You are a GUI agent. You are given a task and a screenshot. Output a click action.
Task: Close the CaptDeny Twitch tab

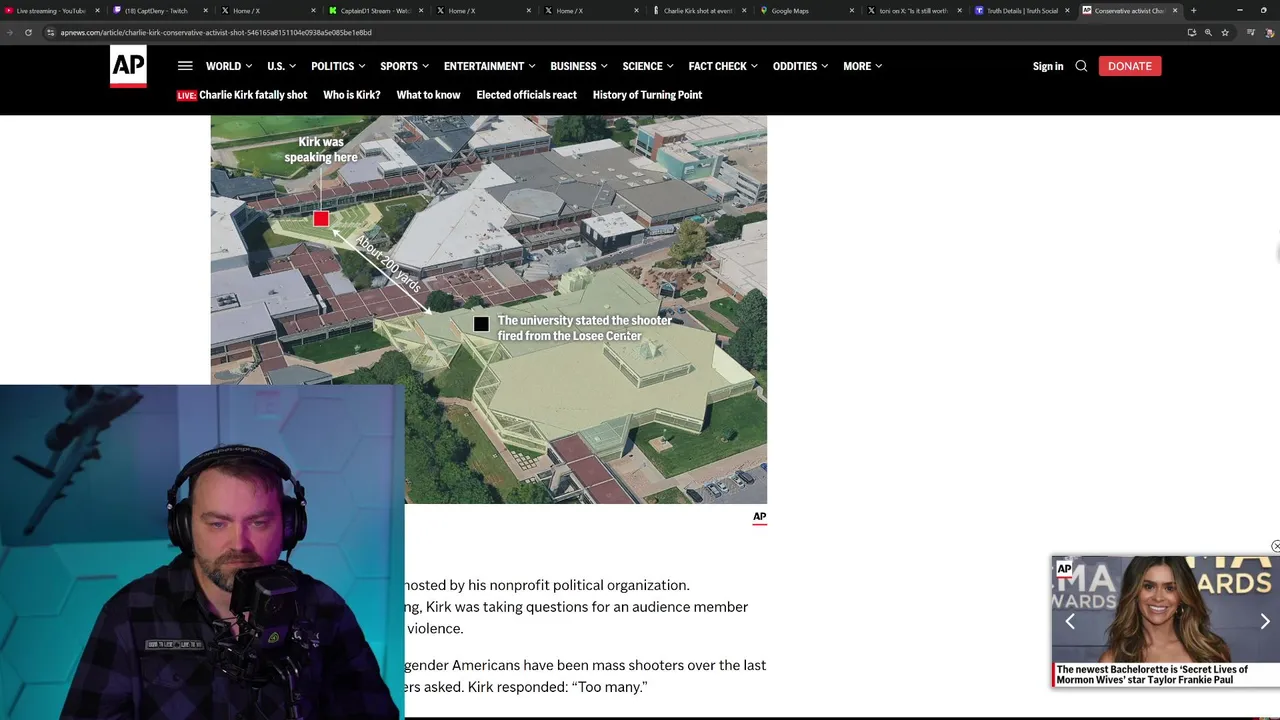pyautogui.click(x=205, y=11)
